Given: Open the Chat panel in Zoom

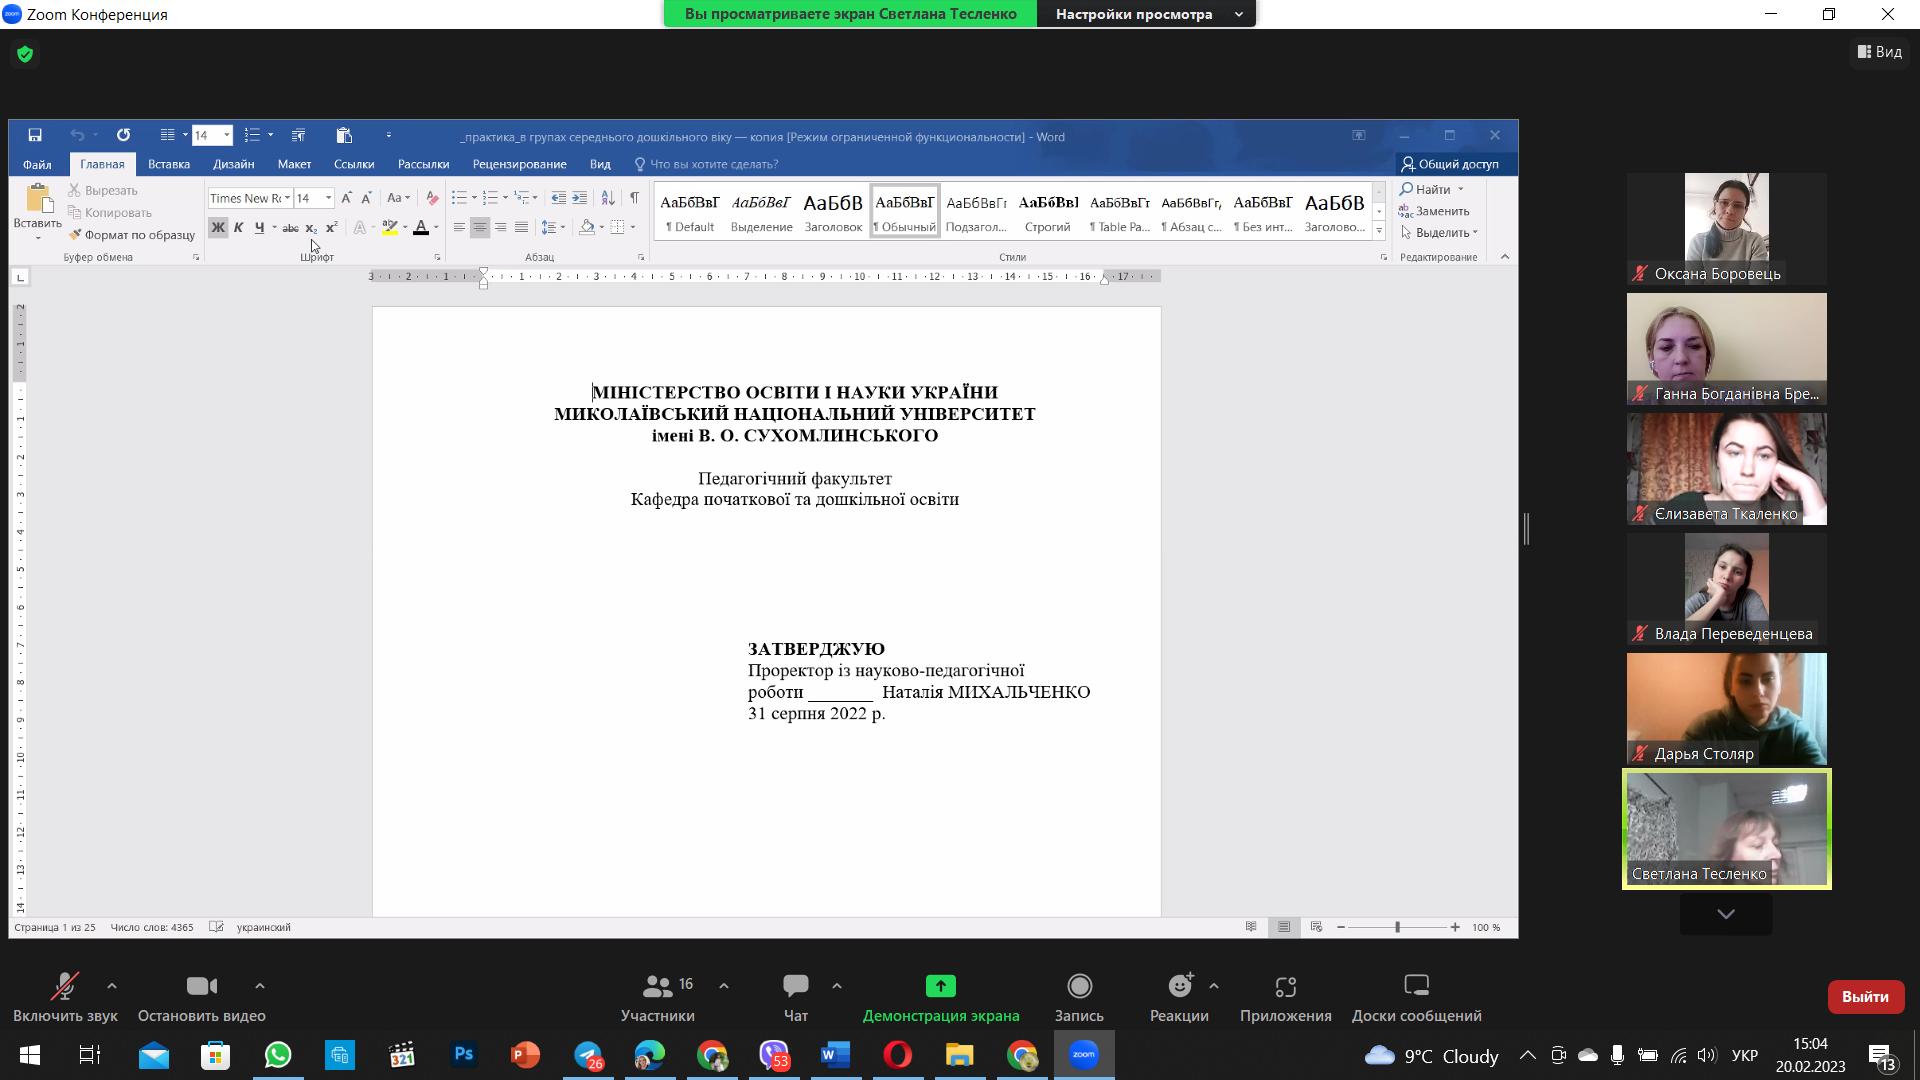Looking at the screenshot, I should pos(796,997).
